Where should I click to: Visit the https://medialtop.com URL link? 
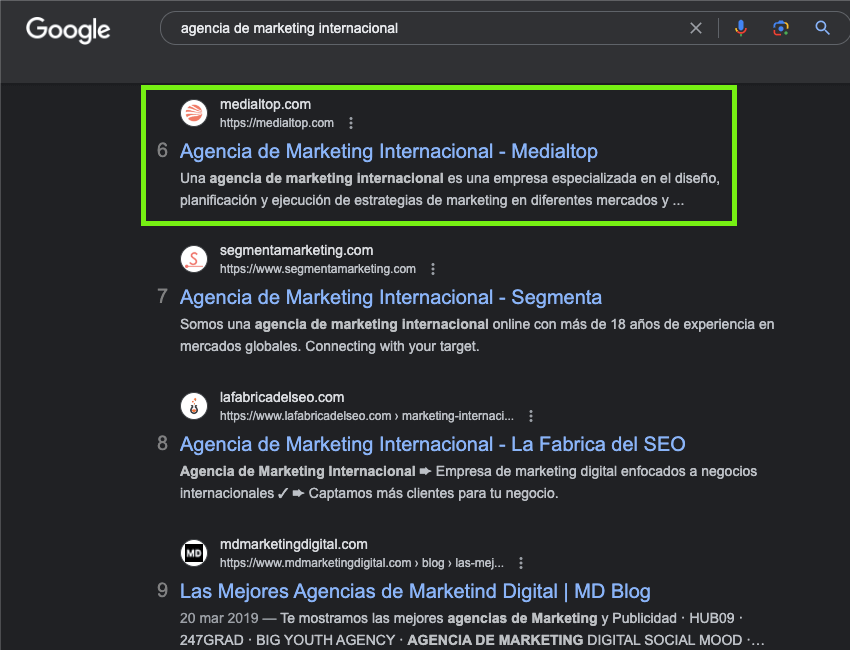pyautogui.click(x=276, y=123)
